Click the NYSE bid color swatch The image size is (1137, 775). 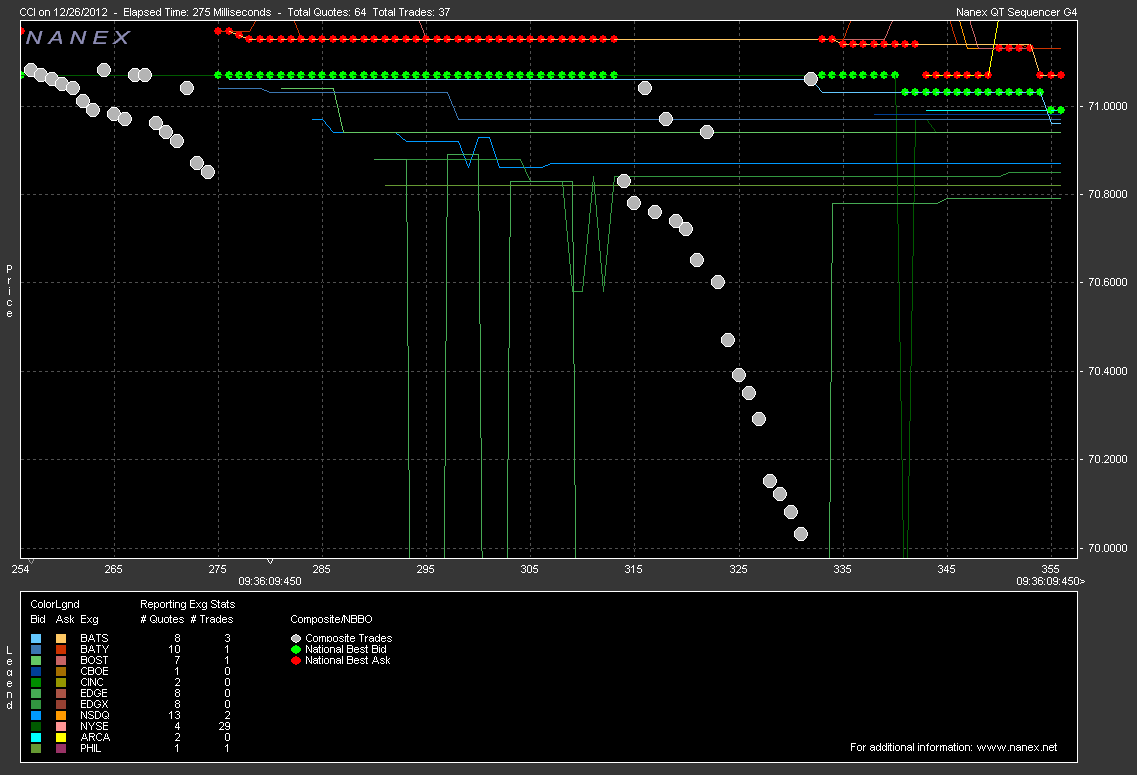[x=36, y=726]
